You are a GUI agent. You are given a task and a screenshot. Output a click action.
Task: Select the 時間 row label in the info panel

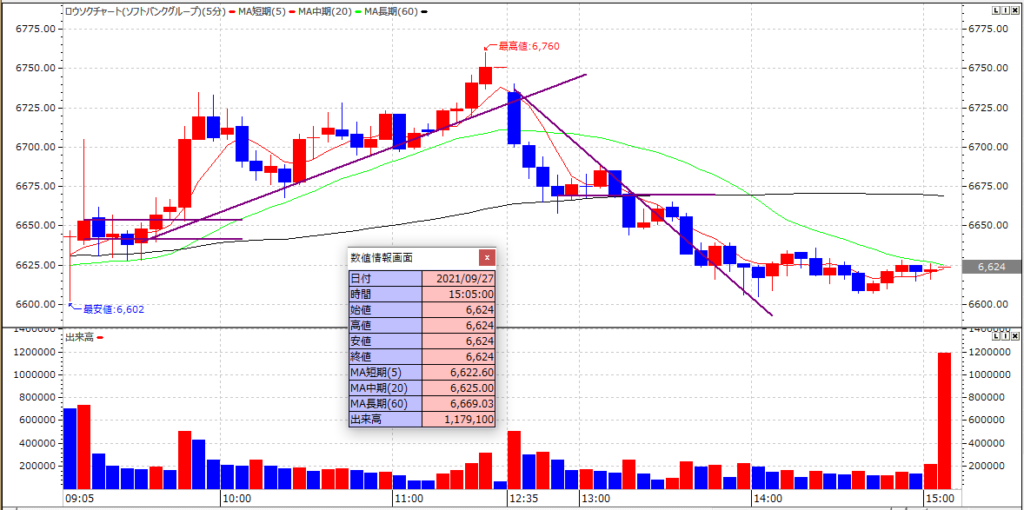386,292
